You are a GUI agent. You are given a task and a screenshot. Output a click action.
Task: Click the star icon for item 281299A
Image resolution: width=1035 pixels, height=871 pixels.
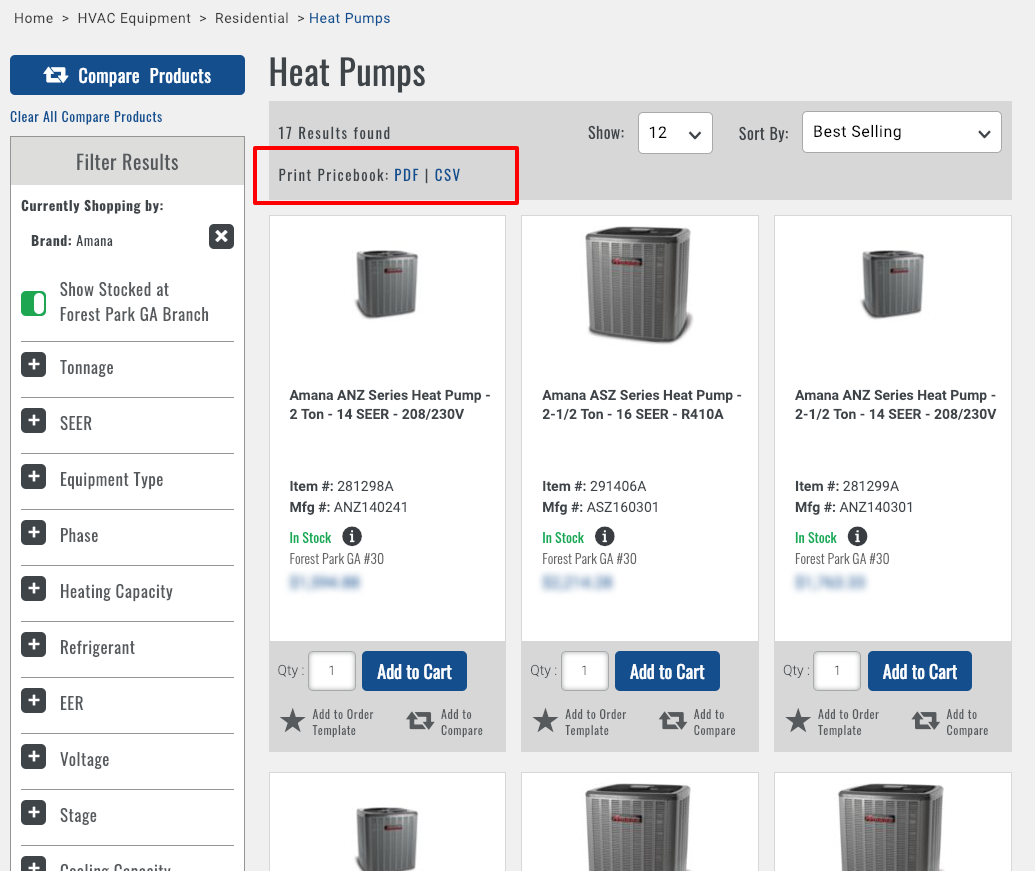[x=798, y=721]
